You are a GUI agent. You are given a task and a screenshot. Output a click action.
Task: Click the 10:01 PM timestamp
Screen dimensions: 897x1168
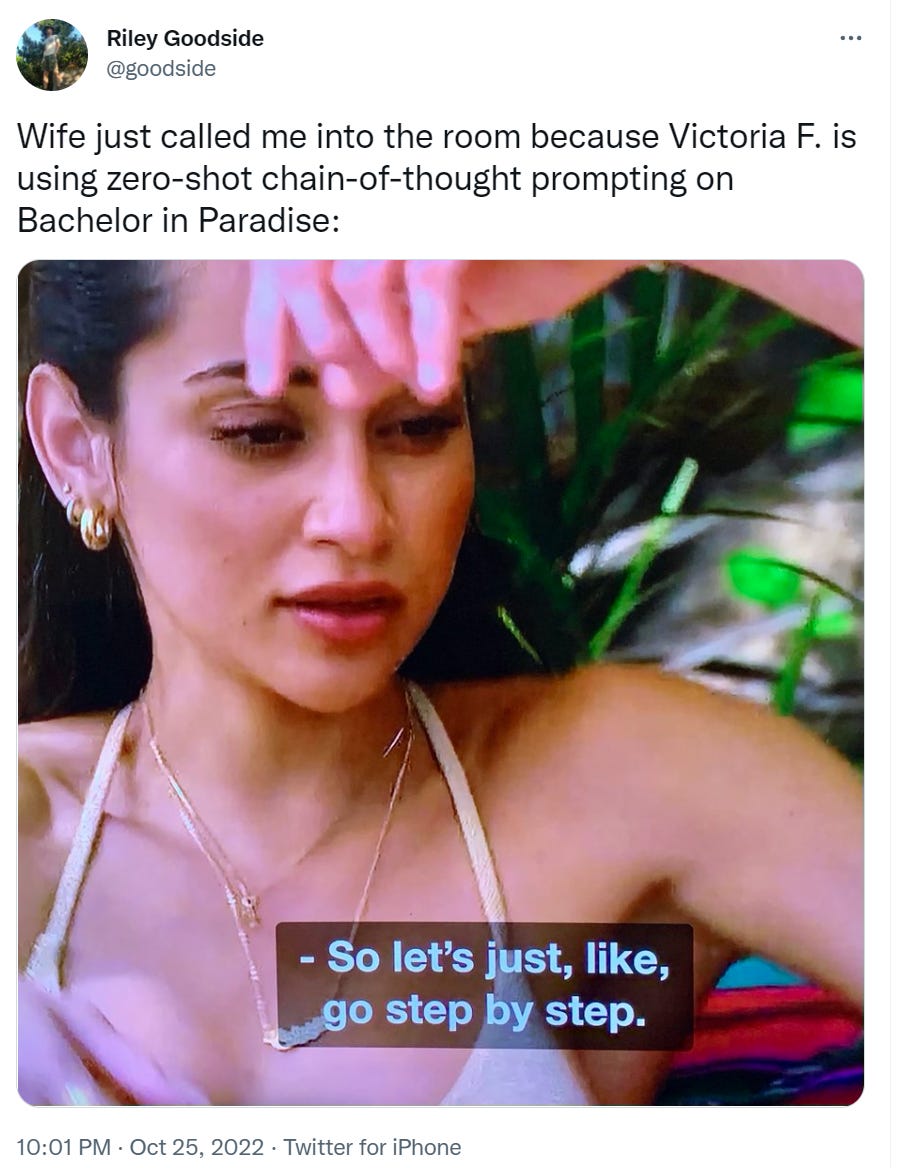tap(63, 1147)
